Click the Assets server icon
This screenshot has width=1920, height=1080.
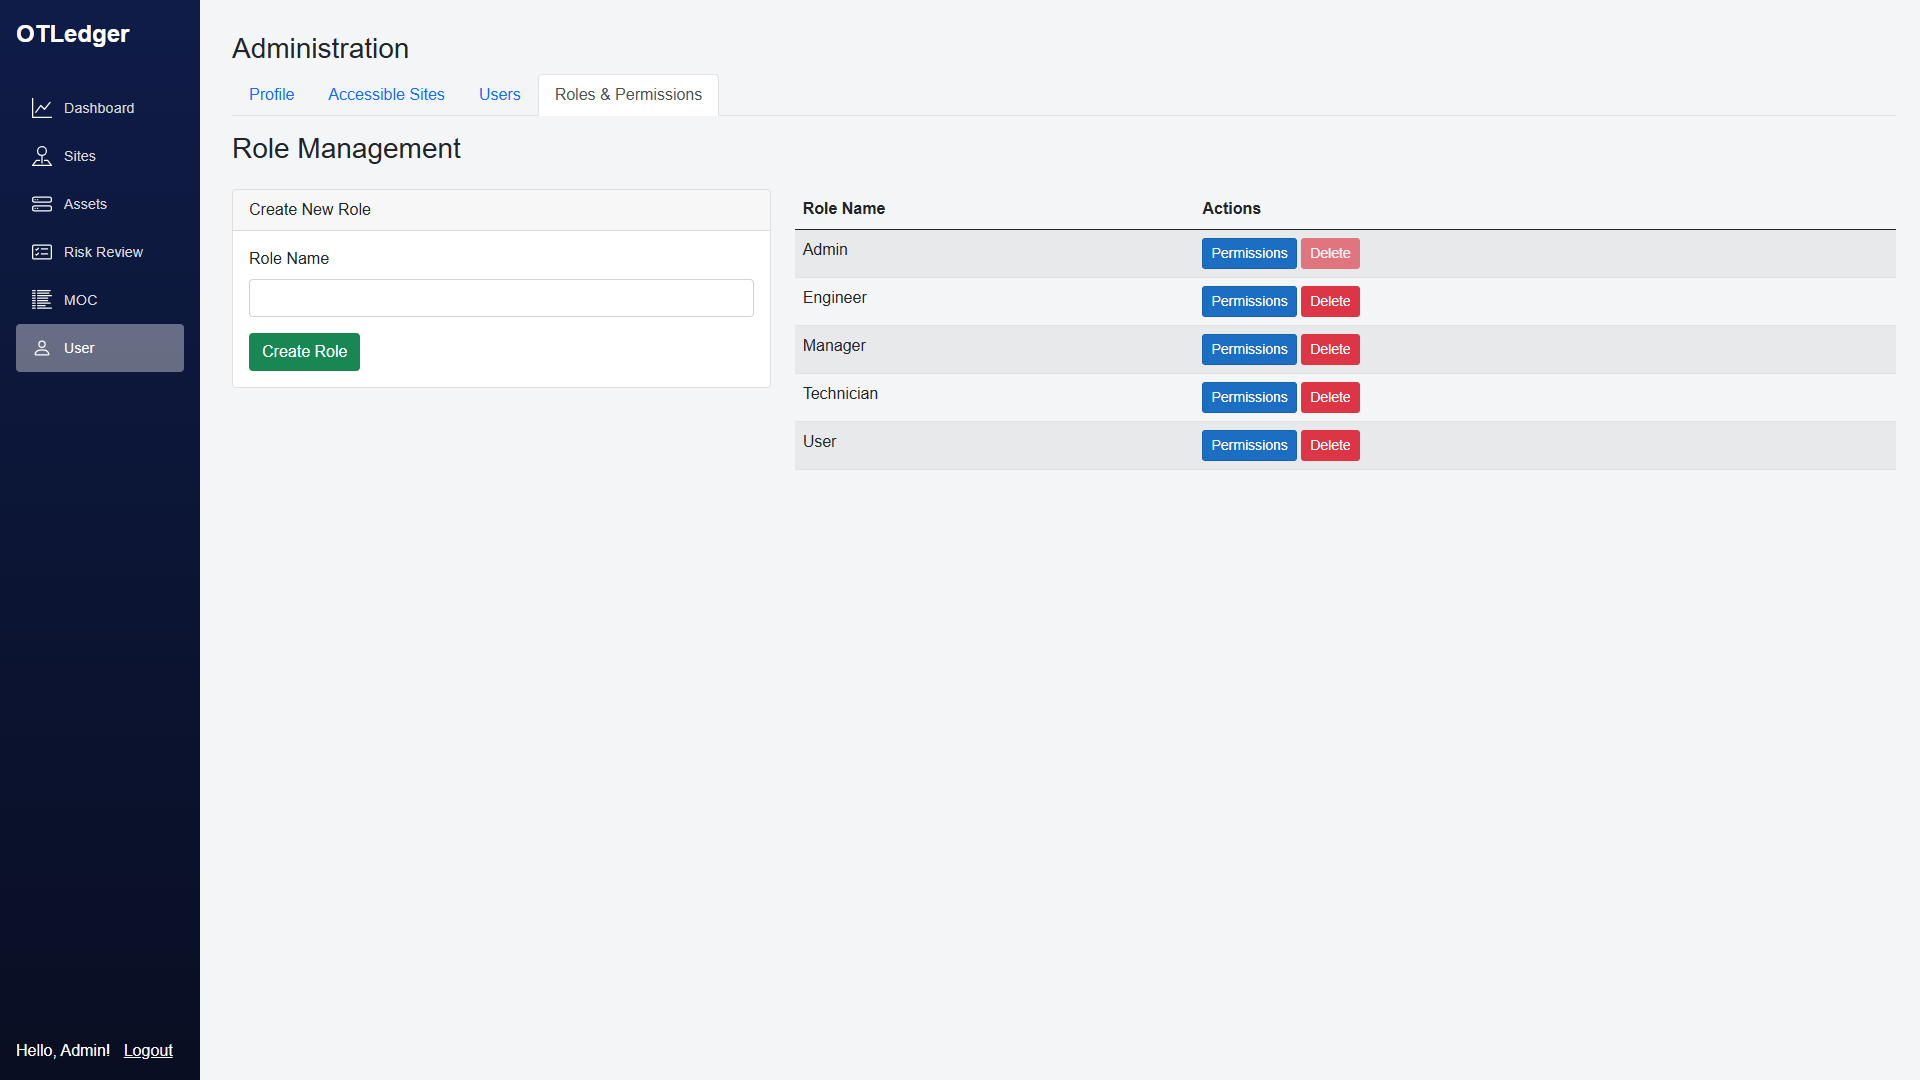(42, 203)
